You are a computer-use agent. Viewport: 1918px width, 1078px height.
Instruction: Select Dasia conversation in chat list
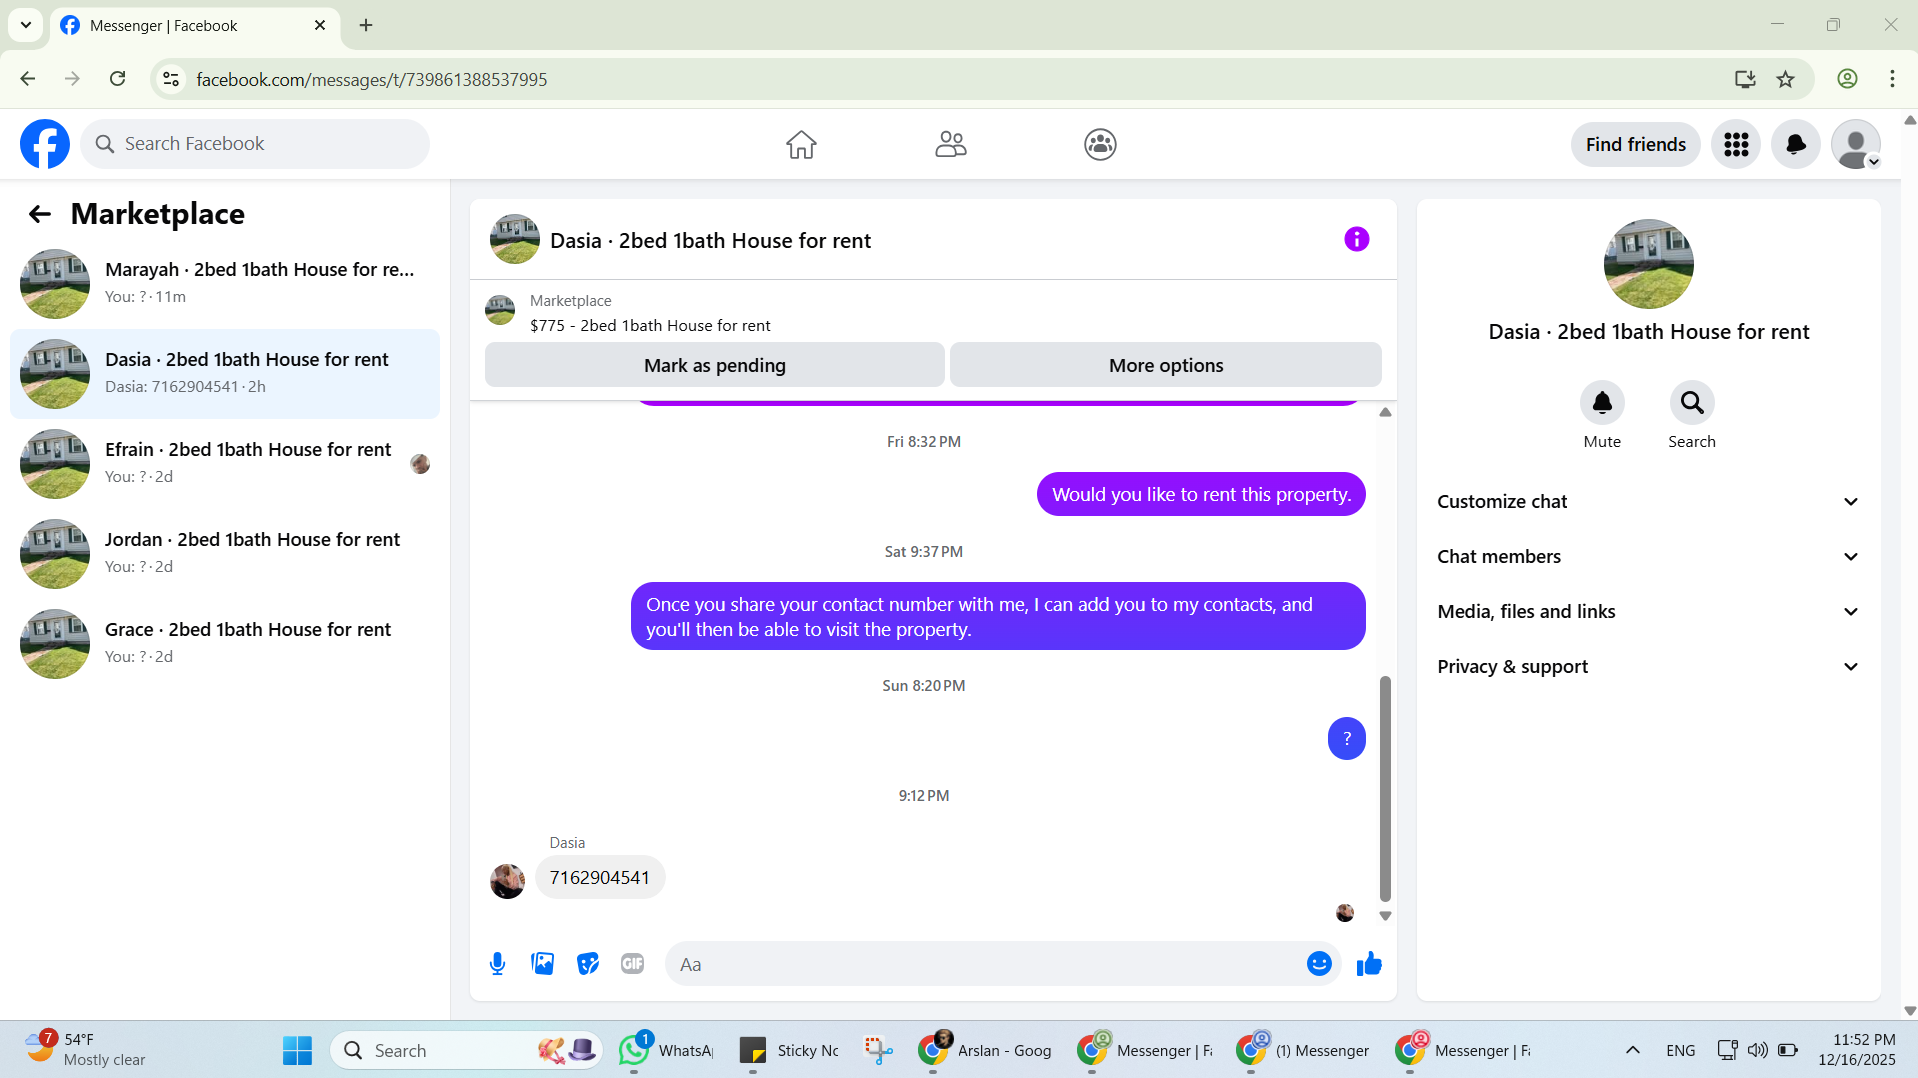coord(225,374)
